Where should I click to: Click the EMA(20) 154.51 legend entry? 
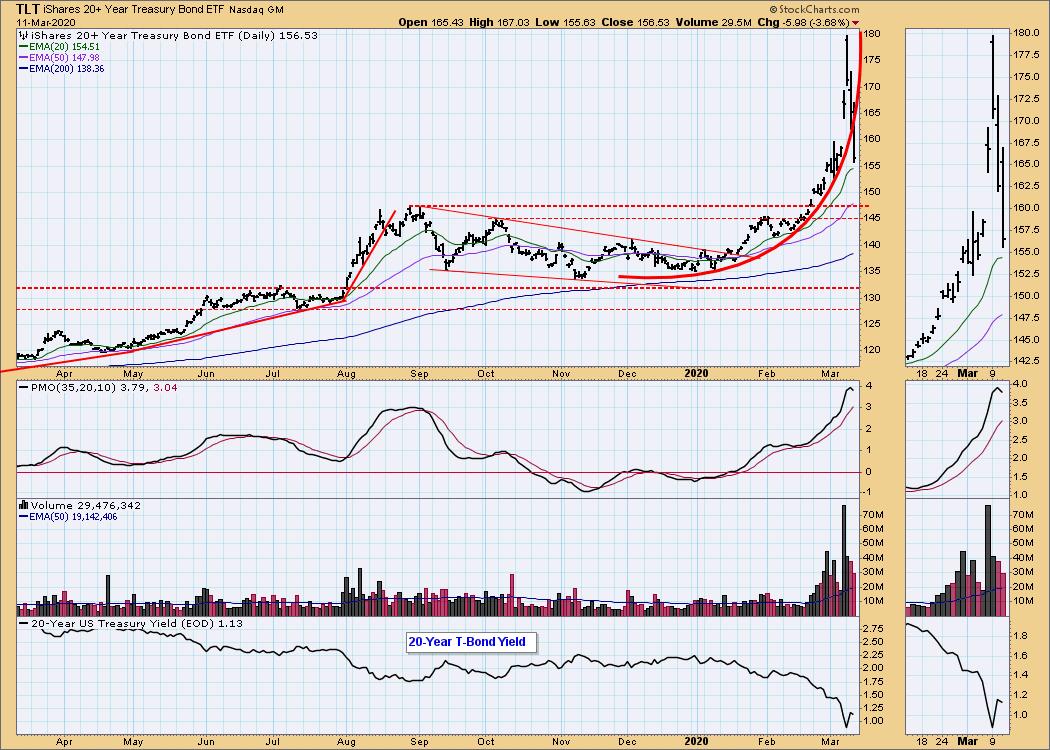[60, 47]
